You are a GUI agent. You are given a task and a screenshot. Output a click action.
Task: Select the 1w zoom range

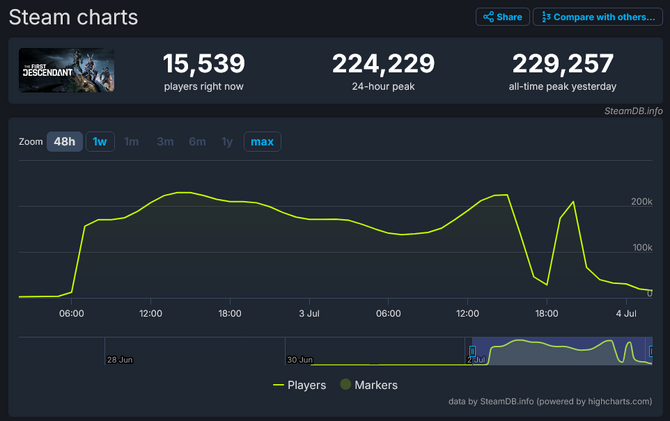(100, 142)
